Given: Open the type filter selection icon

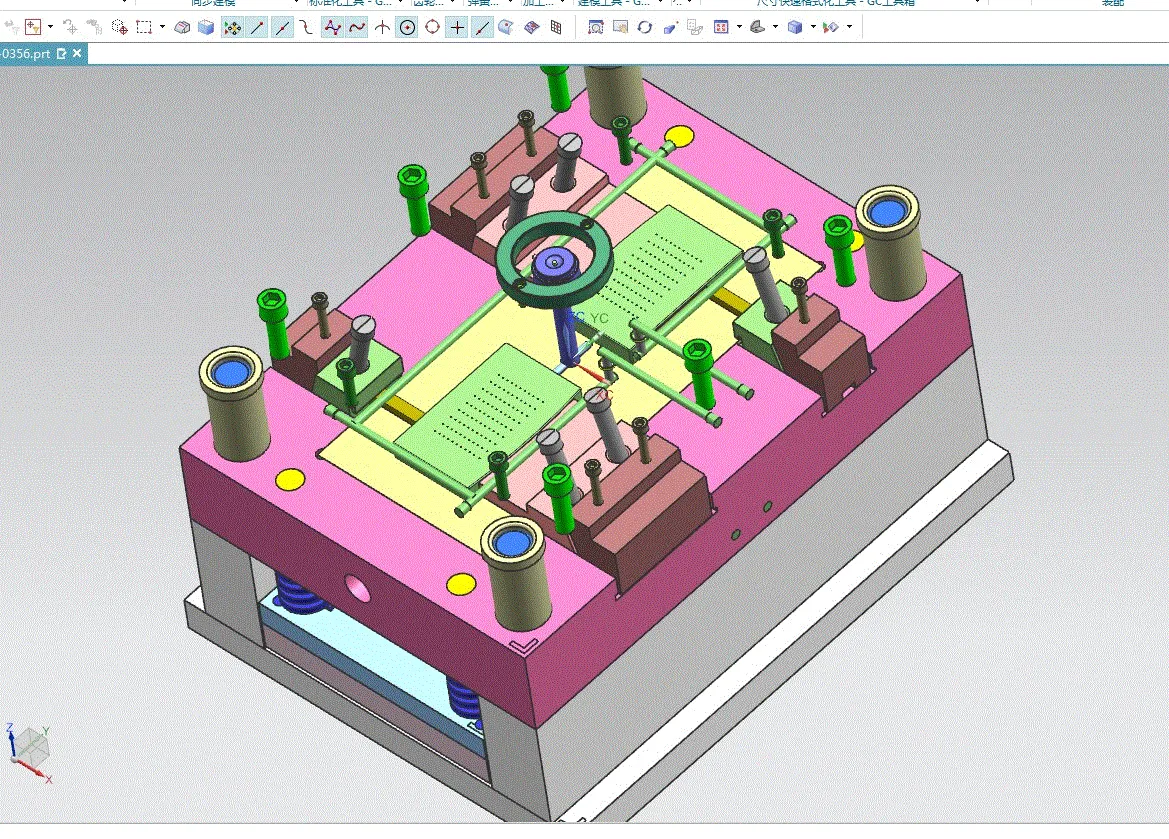Looking at the screenshot, I should click(32, 28).
